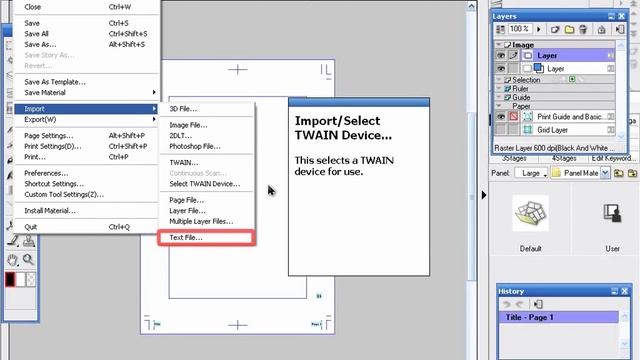Viewport: 640px width, 360px height.
Task: Select the Stamp tool in toolbox
Action: pos(29,241)
